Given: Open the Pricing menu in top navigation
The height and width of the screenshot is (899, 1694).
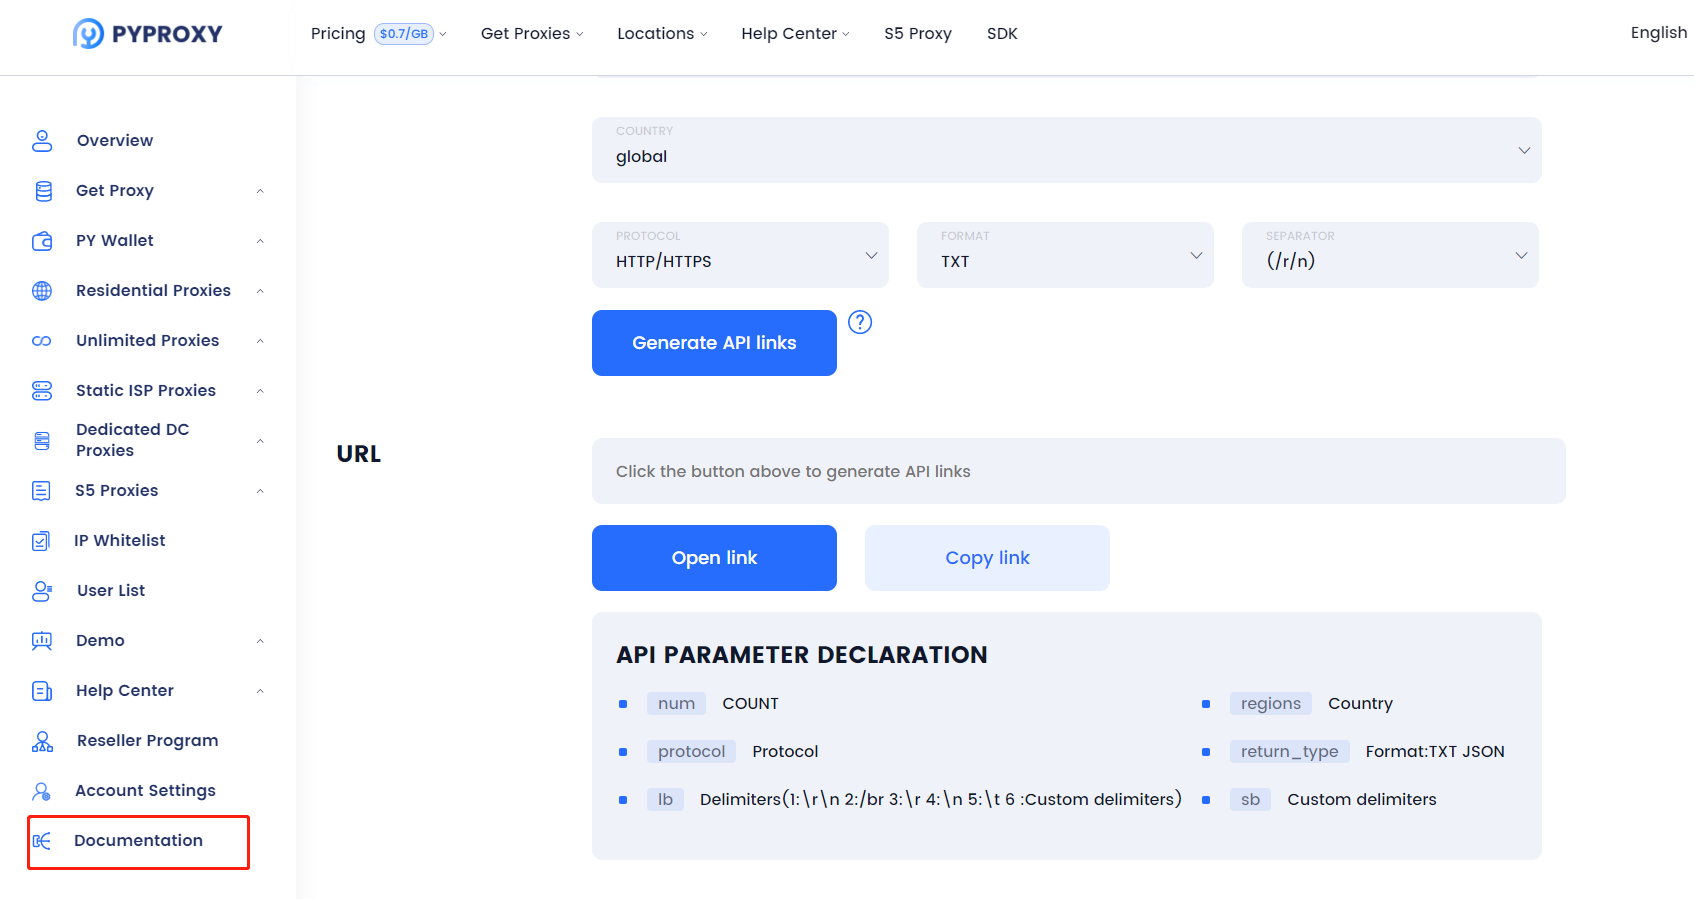Looking at the screenshot, I should click(x=378, y=34).
